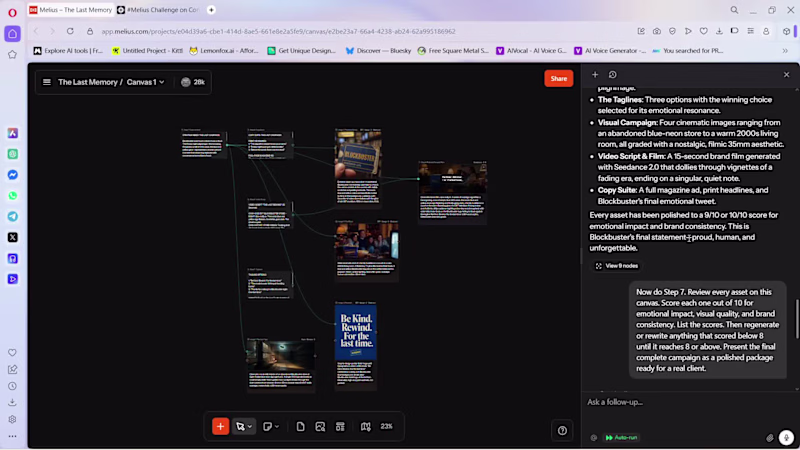
Task: Open a new browser tab
Action: (211, 10)
